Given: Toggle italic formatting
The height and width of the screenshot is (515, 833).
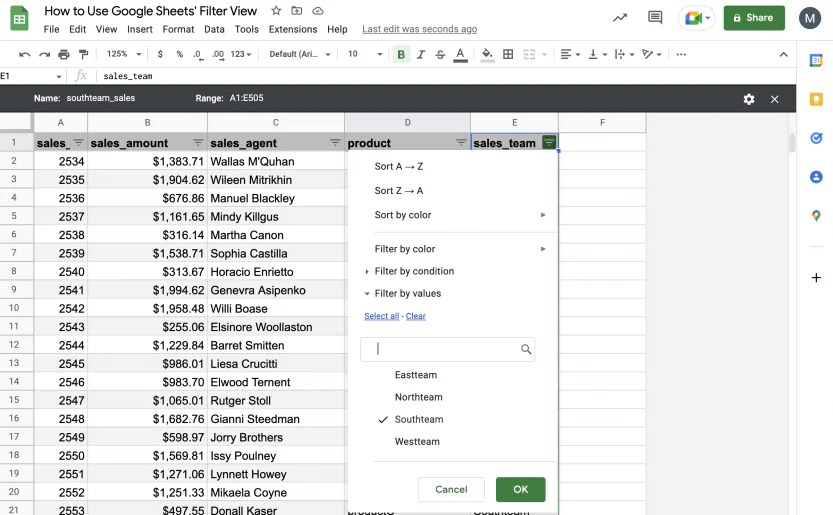Looking at the screenshot, I should (421, 54).
